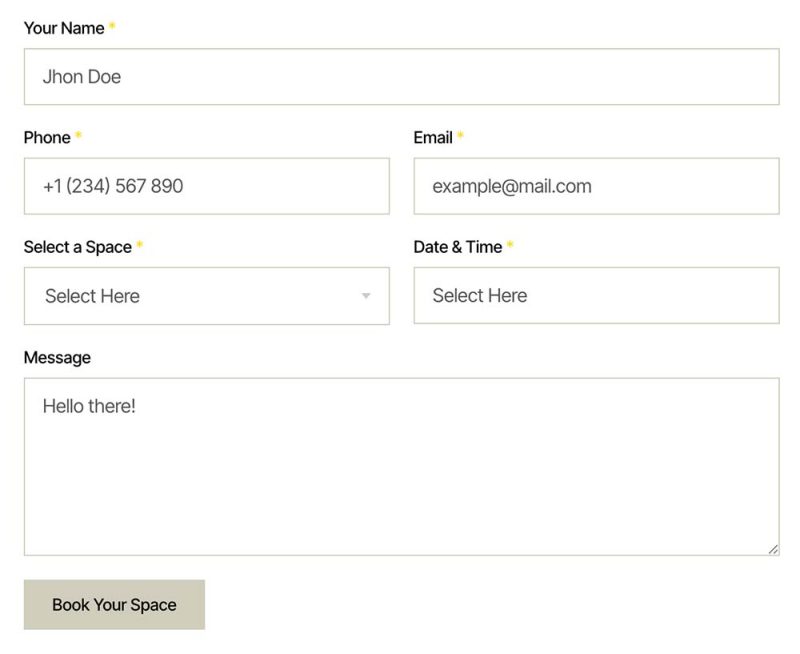800x654 pixels.
Task: Click the "Your Name" field label
Action: click(x=64, y=28)
